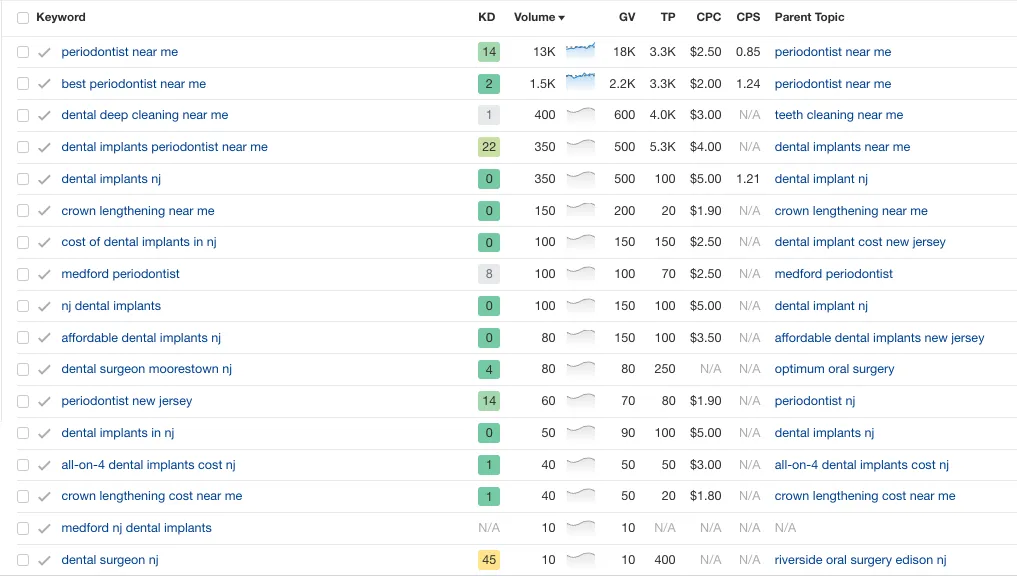View volume trend chart for periodontist near me

click(x=580, y=50)
